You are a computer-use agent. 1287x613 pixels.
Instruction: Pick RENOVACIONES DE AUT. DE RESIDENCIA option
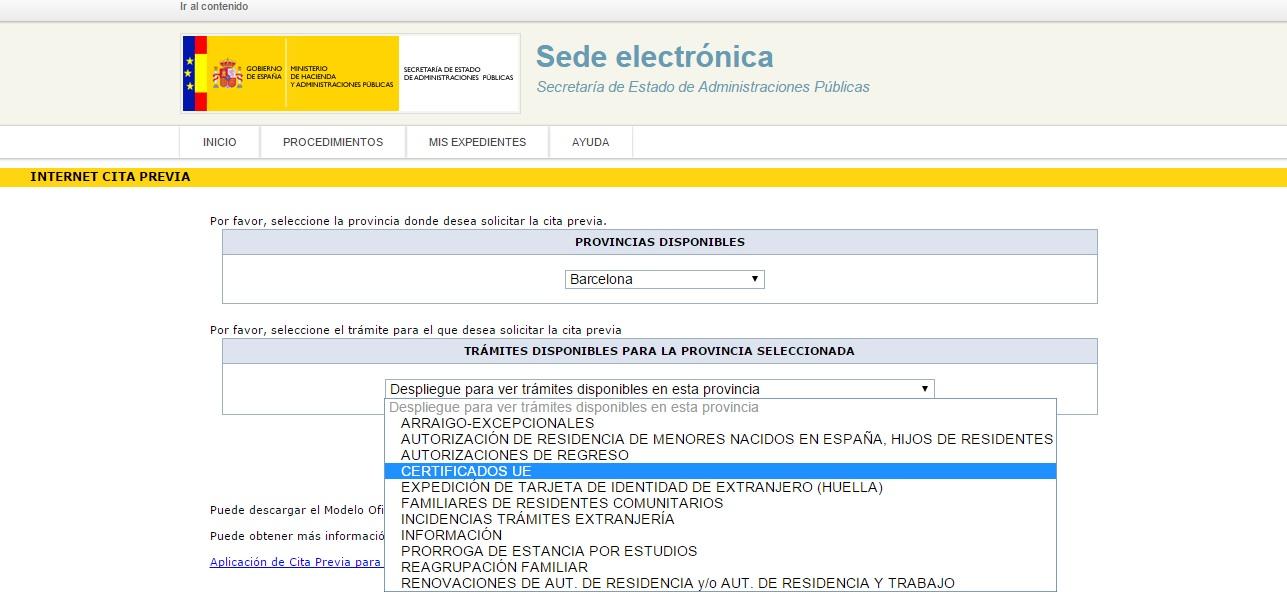[x=677, y=583]
